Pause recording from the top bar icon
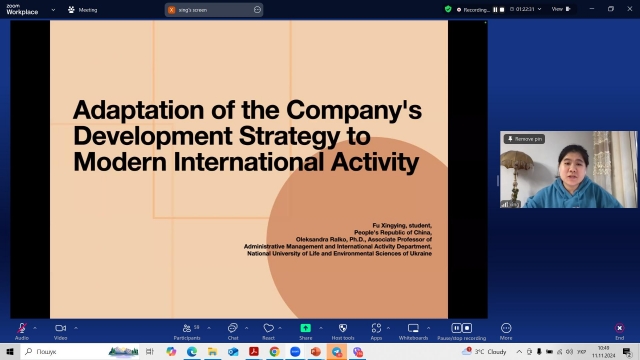640x360 pixels. tap(495, 9)
